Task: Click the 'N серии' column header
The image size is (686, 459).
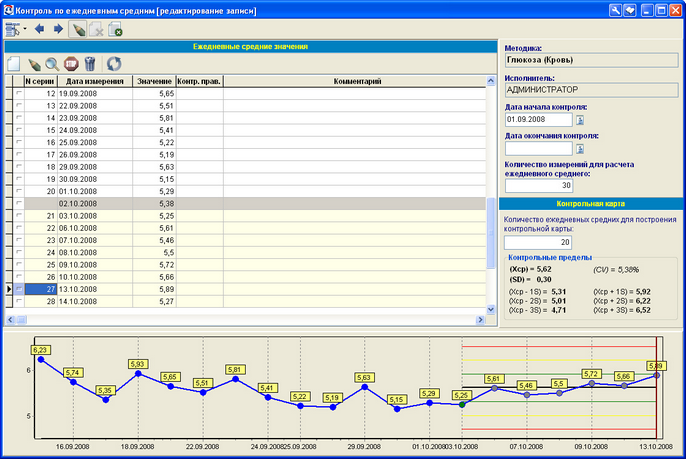Action: point(40,81)
